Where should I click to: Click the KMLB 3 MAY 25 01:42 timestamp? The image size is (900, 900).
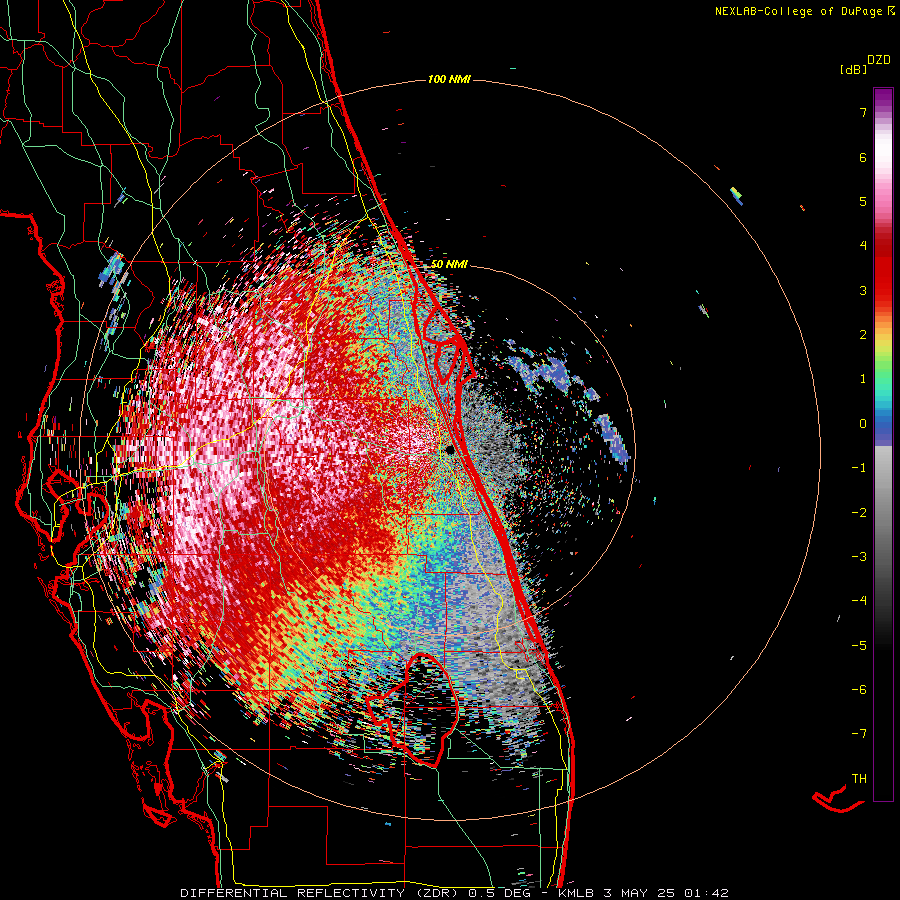(x=643, y=893)
